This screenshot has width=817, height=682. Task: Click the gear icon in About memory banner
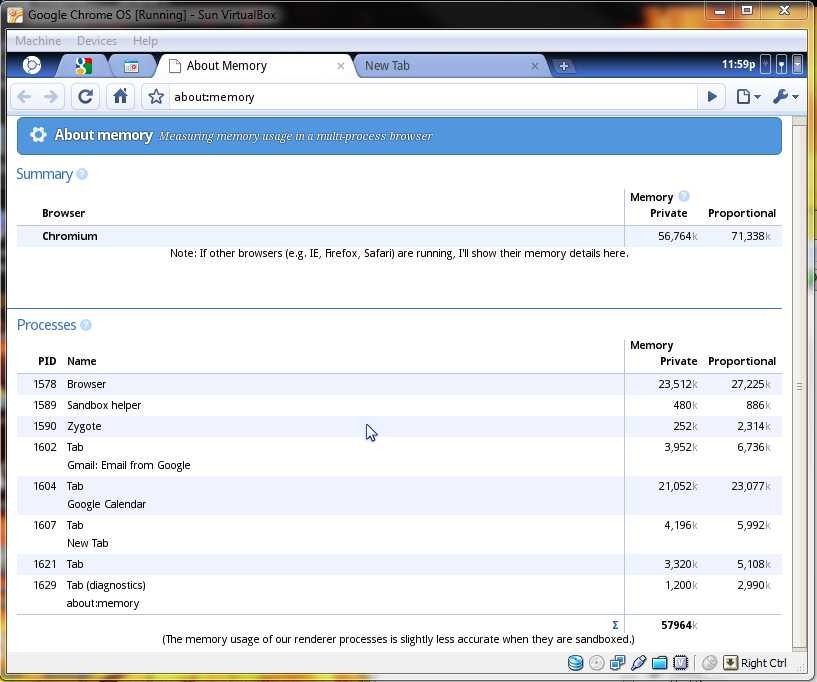coord(38,135)
